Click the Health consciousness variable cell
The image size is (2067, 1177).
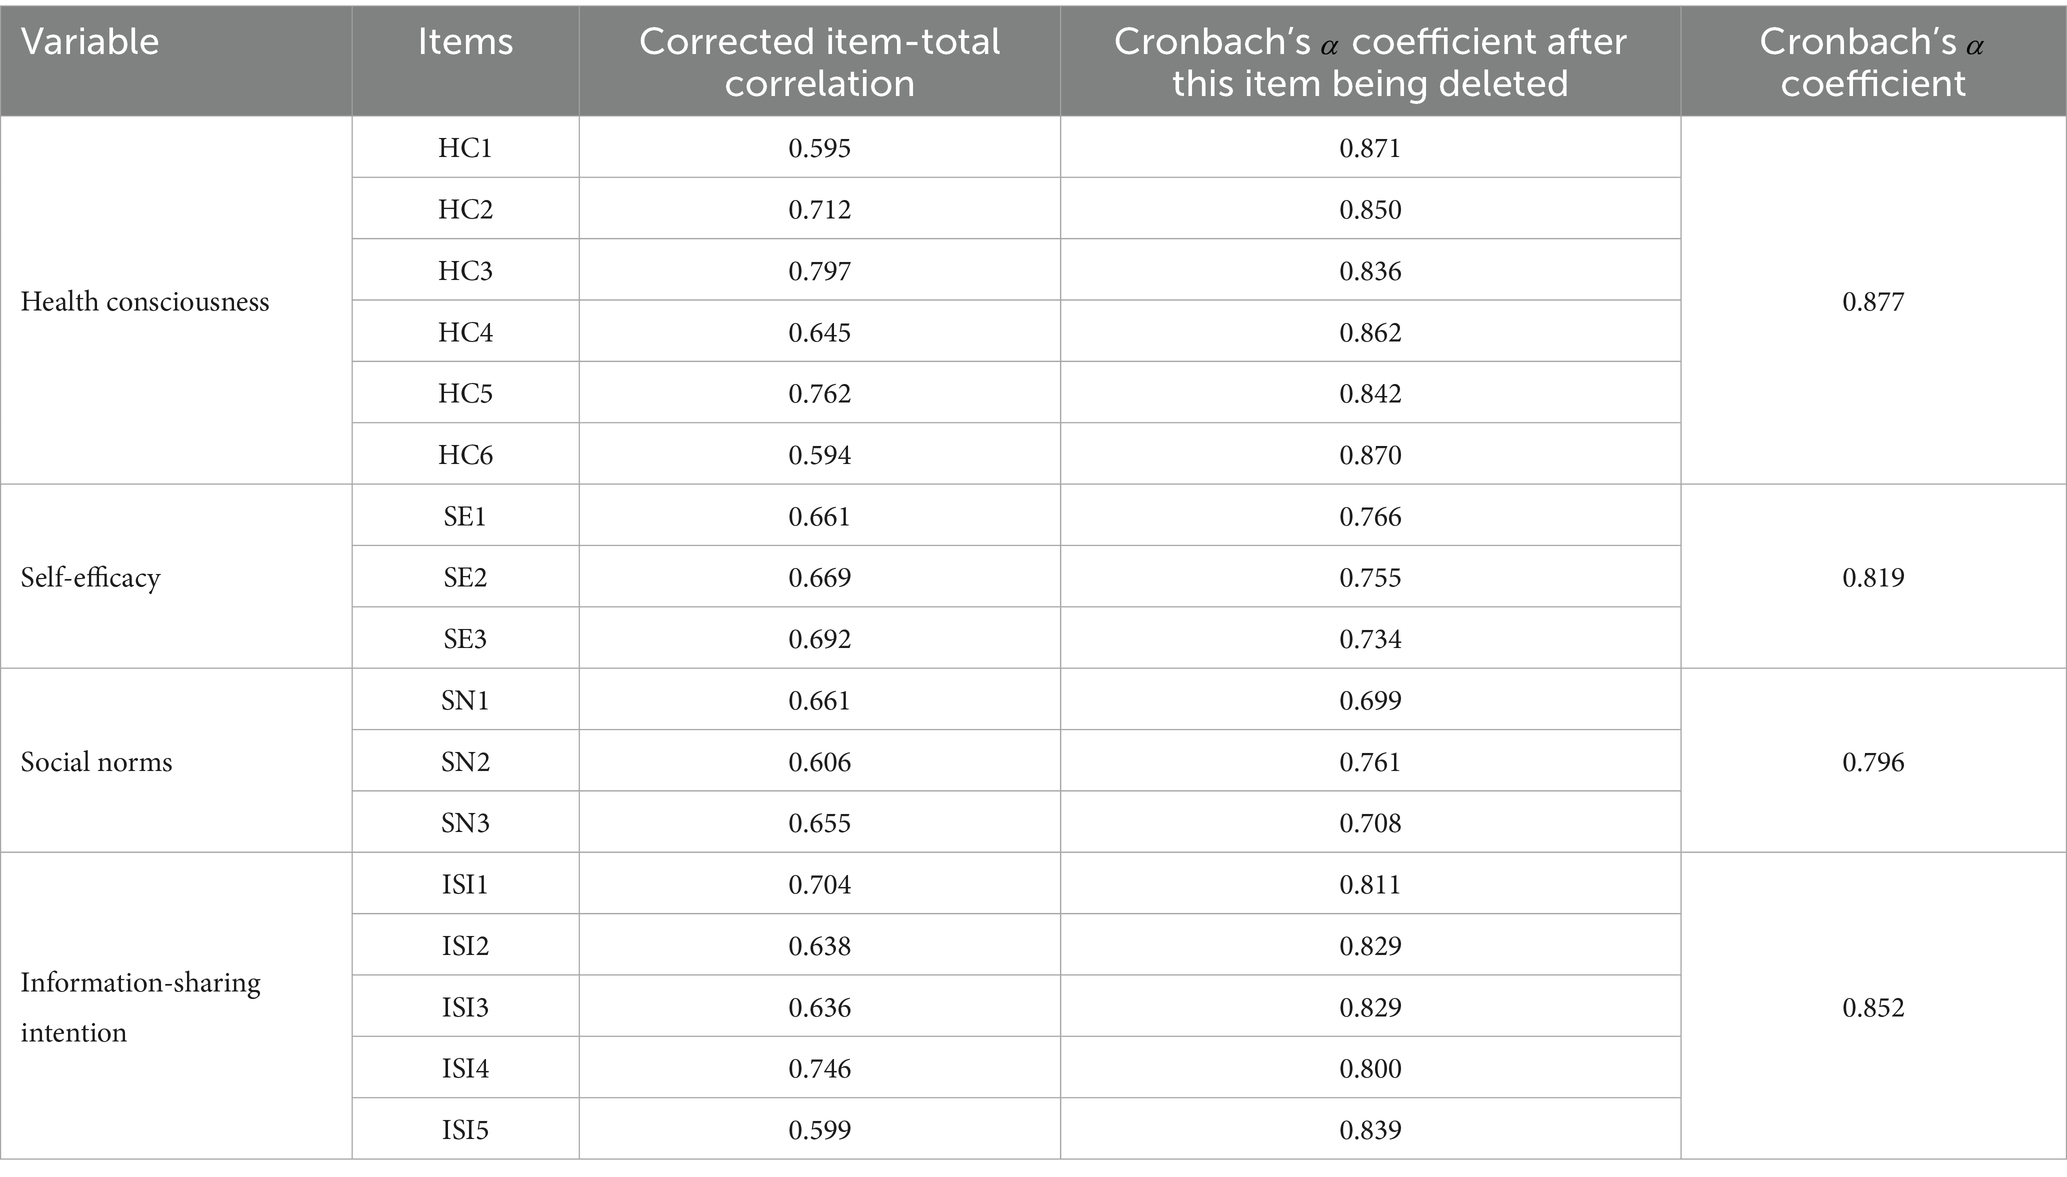[145, 302]
